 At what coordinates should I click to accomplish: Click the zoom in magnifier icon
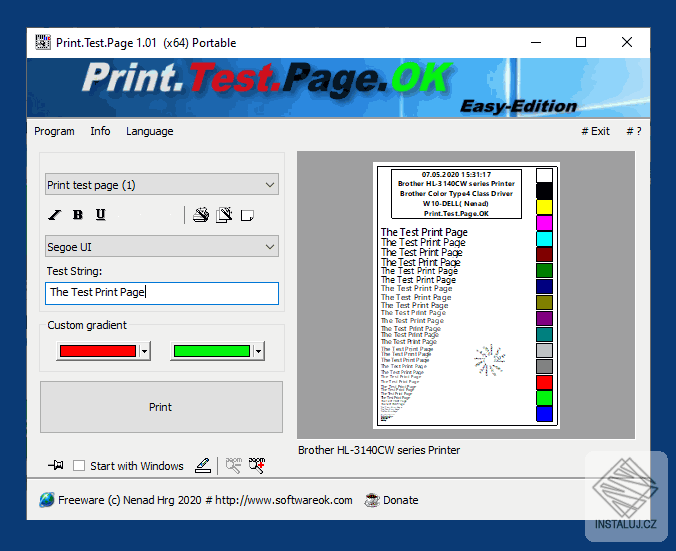pos(257,465)
